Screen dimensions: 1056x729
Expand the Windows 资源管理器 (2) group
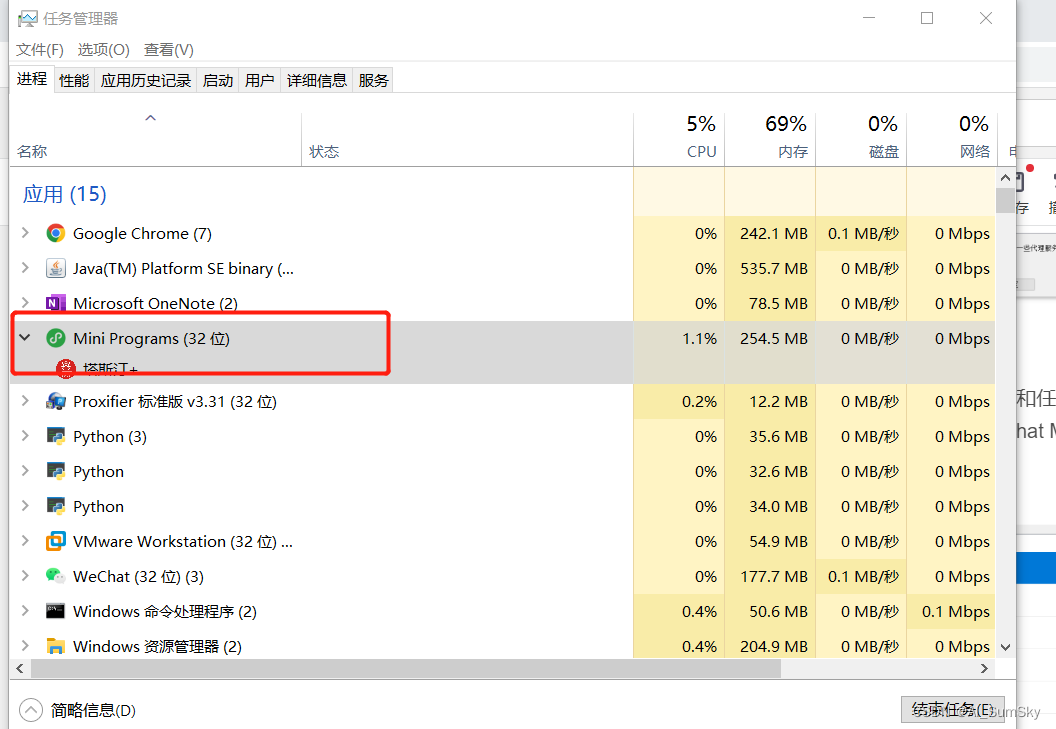point(25,645)
